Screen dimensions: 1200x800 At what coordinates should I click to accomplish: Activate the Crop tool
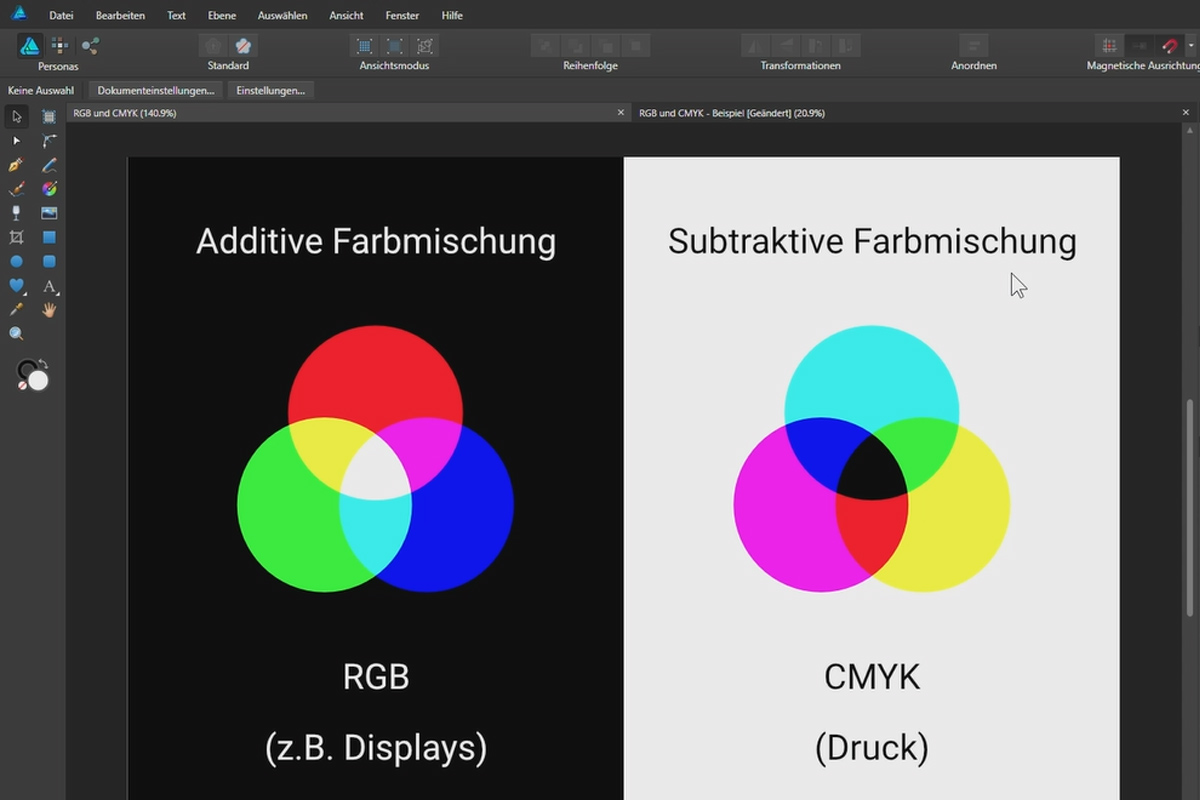click(15, 237)
